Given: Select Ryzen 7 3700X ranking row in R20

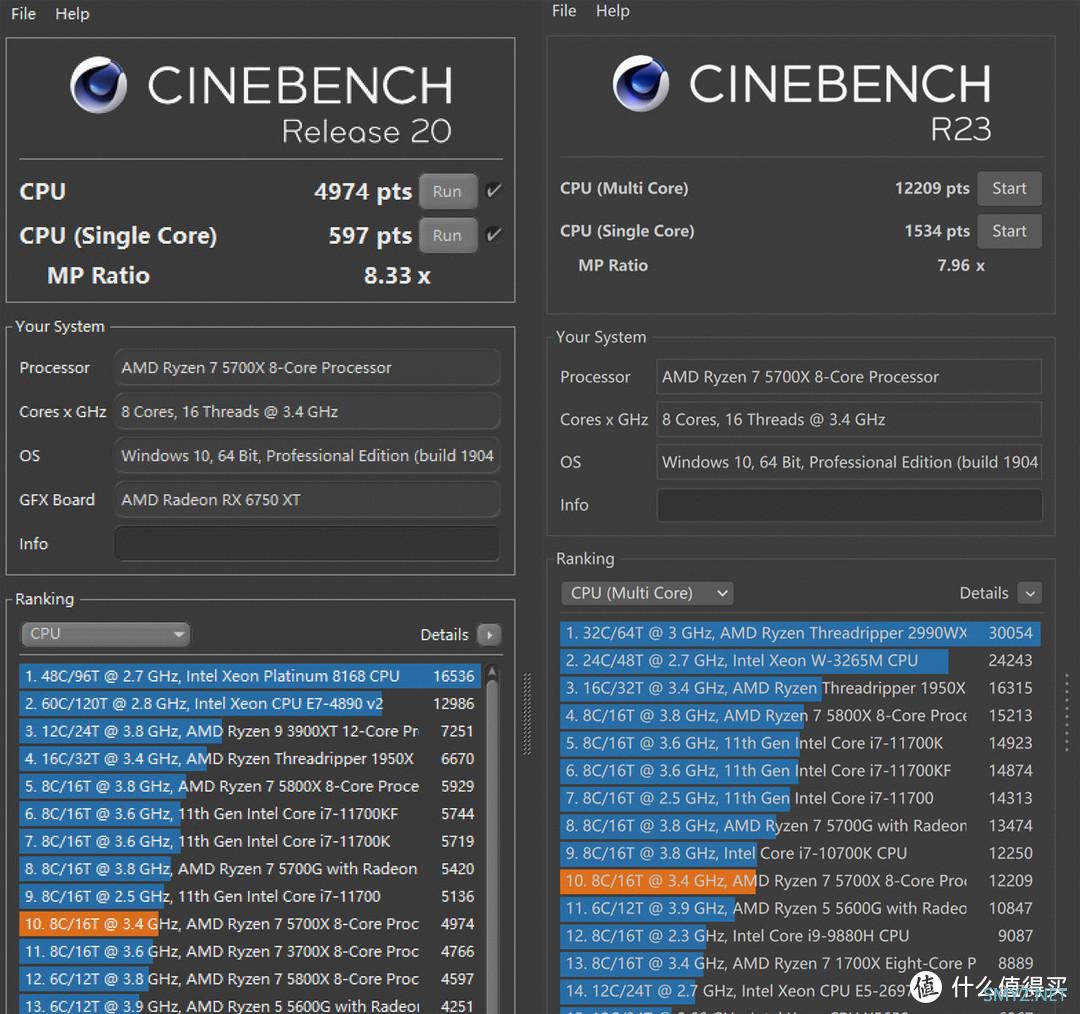Looking at the screenshot, I should 250,951.
